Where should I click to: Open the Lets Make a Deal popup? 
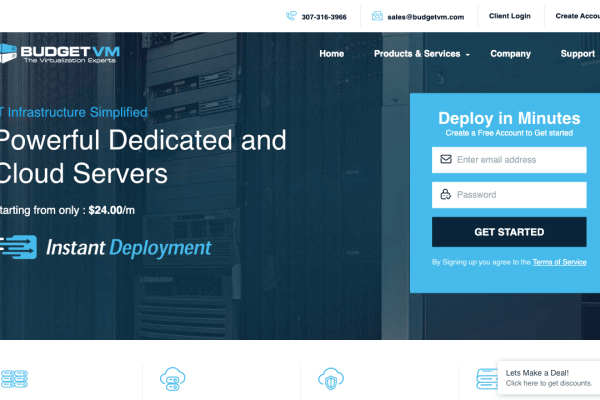tap(549, 378)
